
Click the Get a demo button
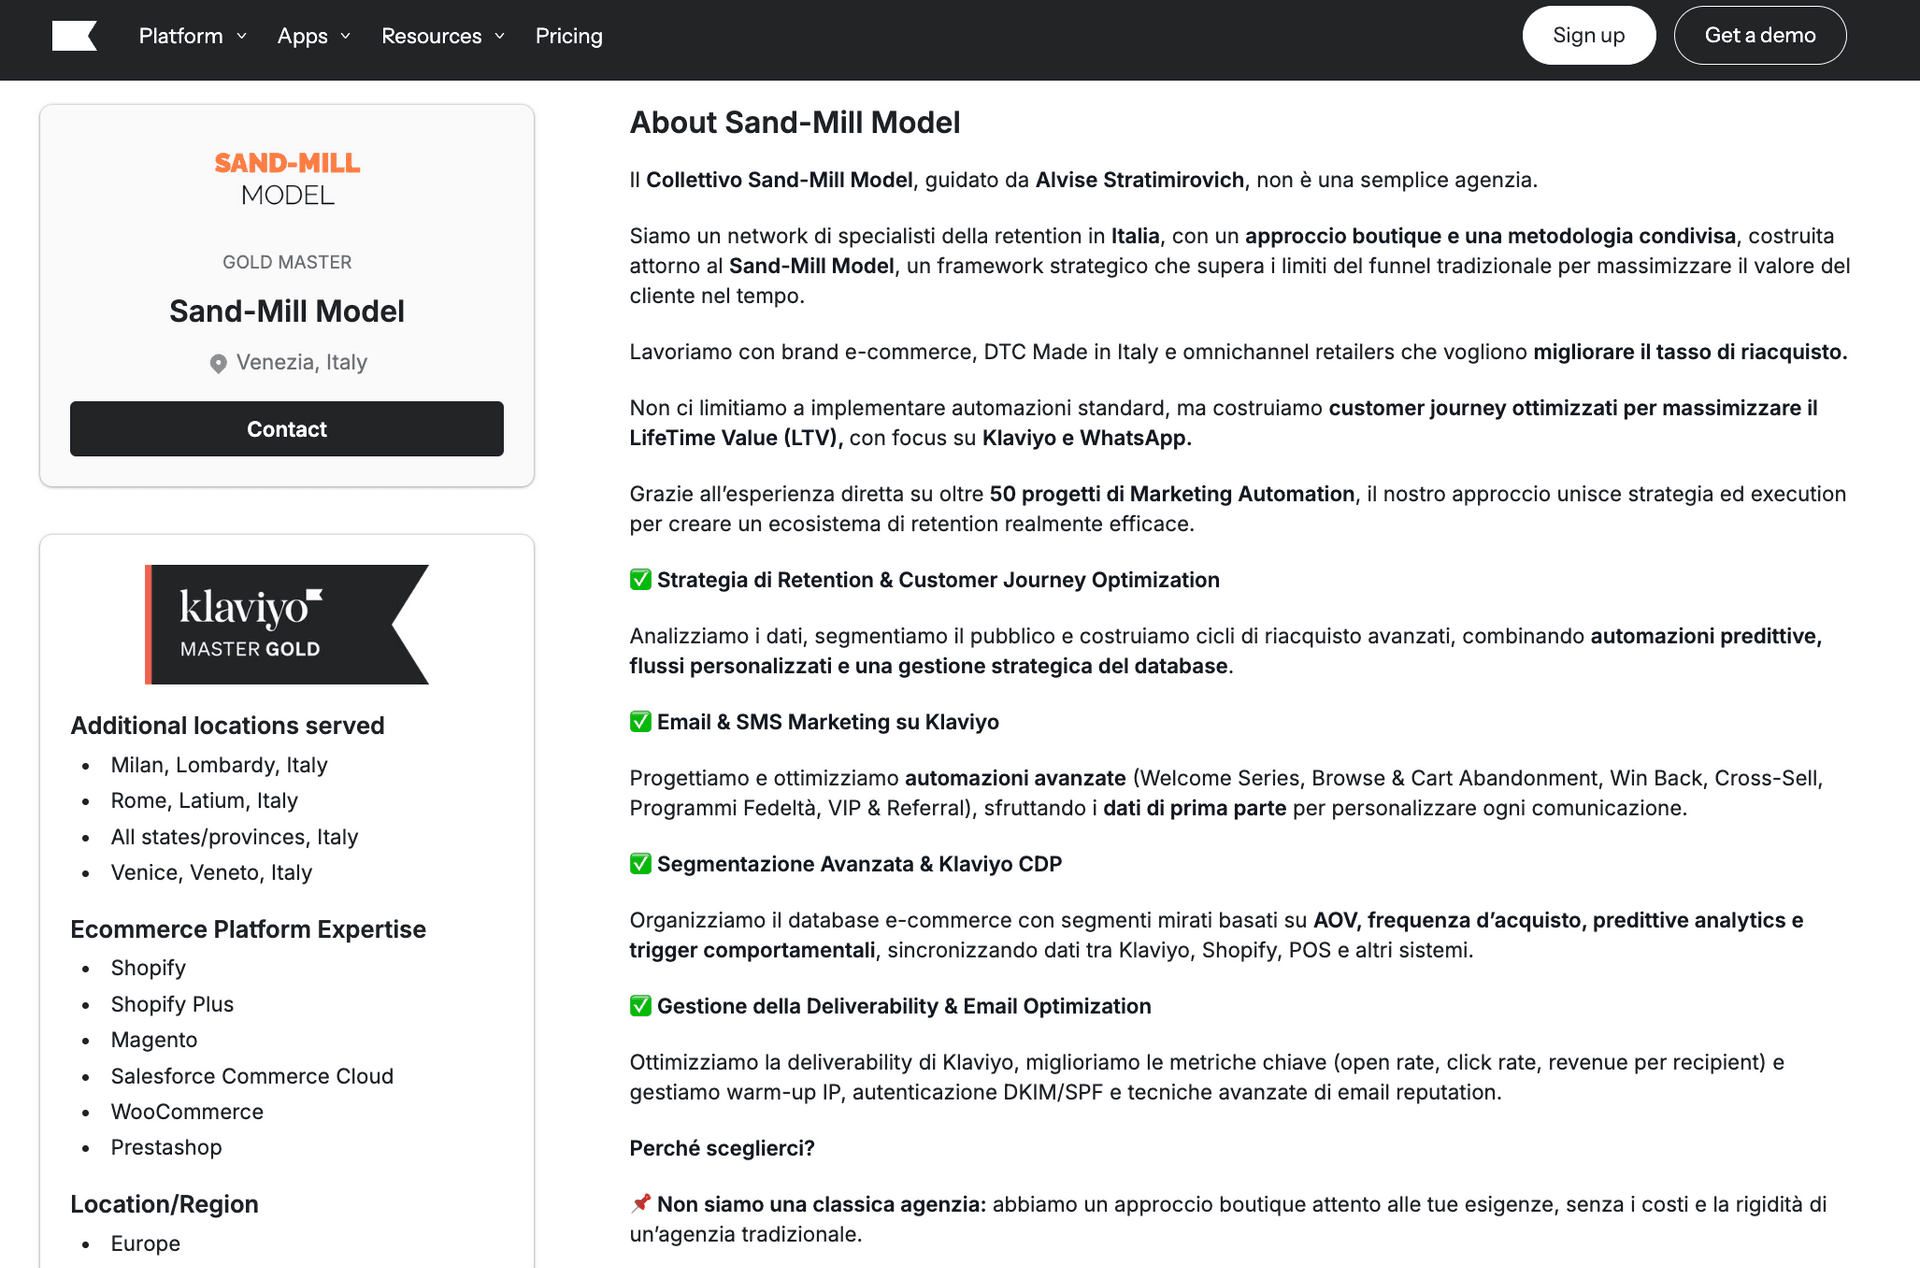tap(1759, 35)
